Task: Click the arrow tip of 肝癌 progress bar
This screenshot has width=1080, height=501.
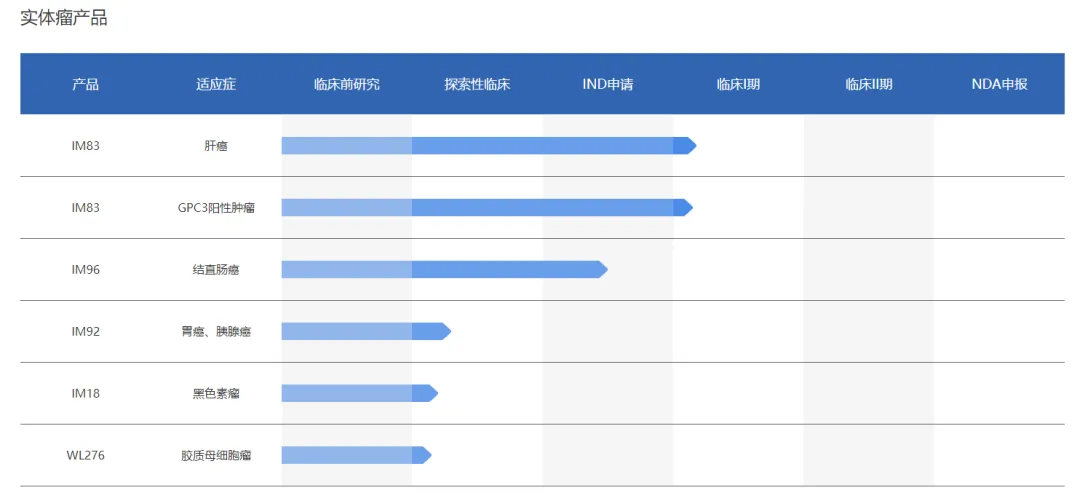Action: point(686,146)
